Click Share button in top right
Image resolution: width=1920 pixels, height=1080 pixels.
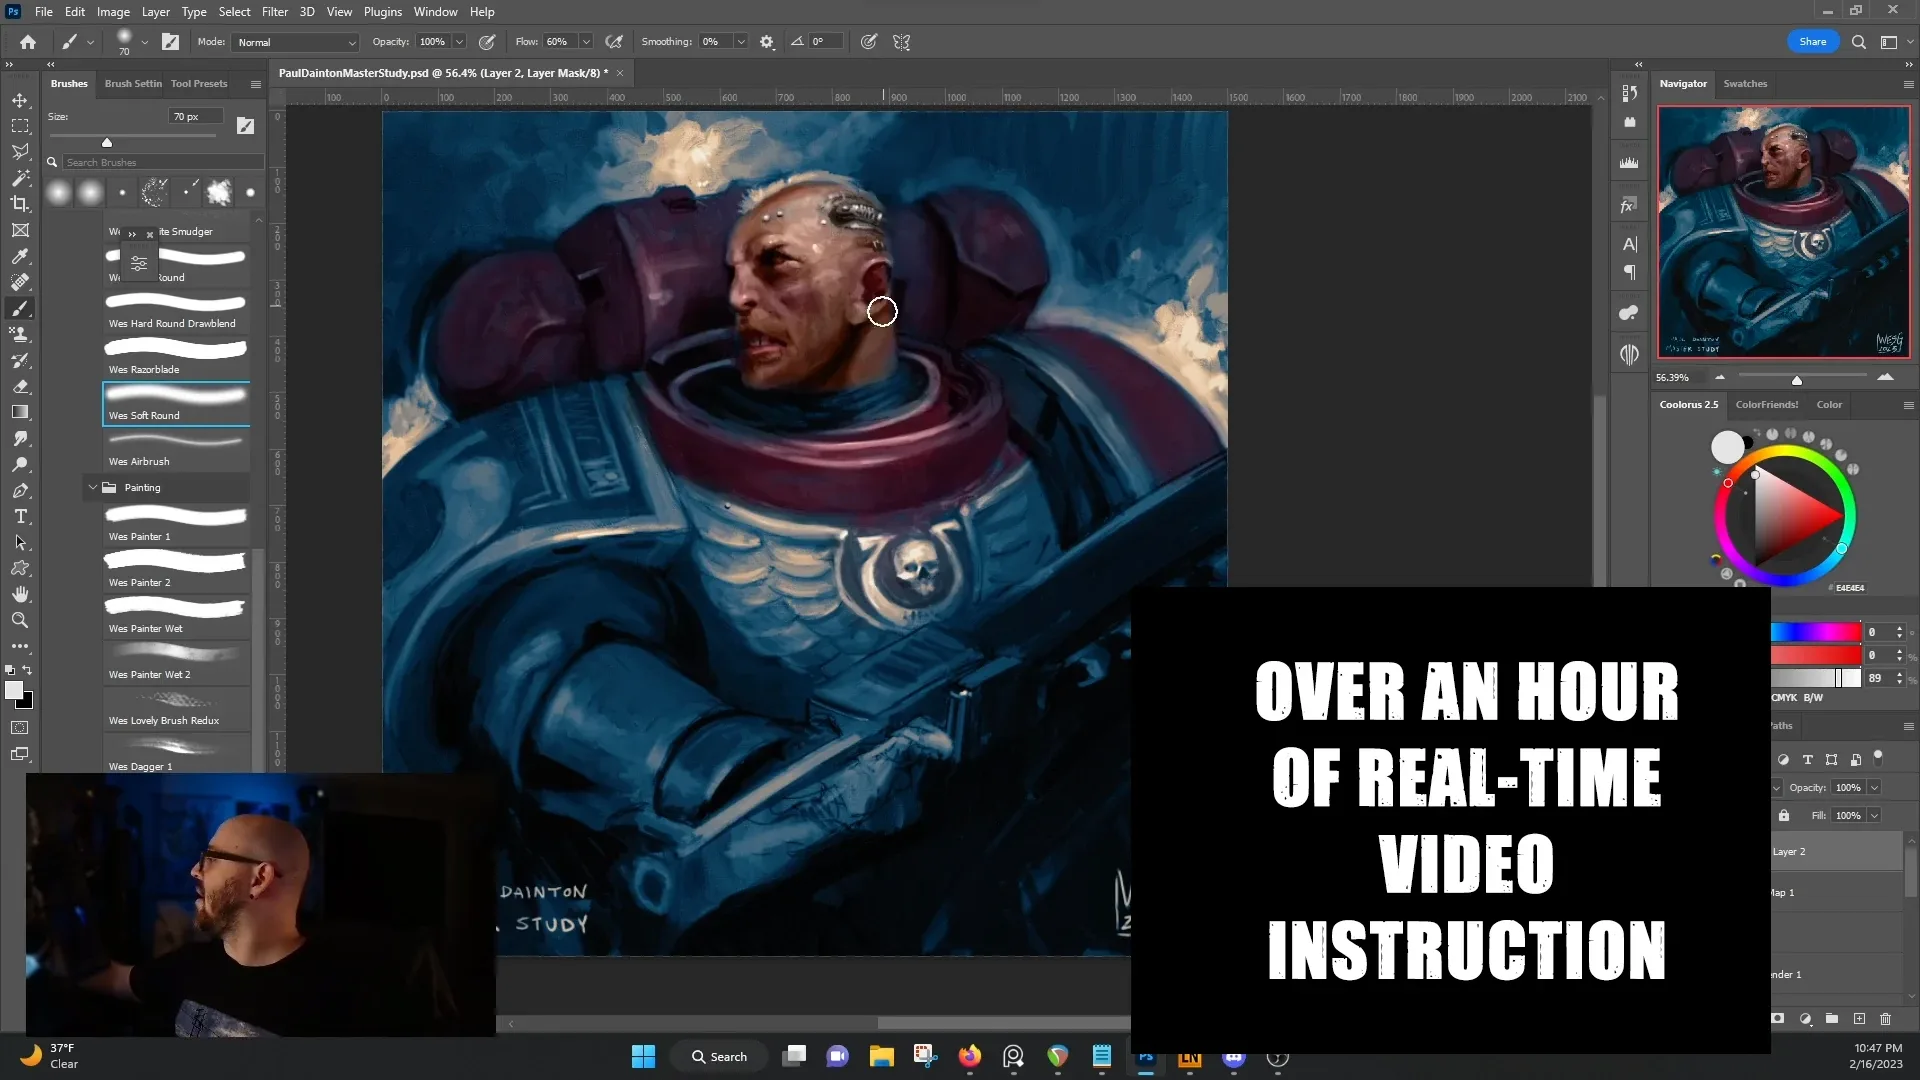(x=1812, y=41)
